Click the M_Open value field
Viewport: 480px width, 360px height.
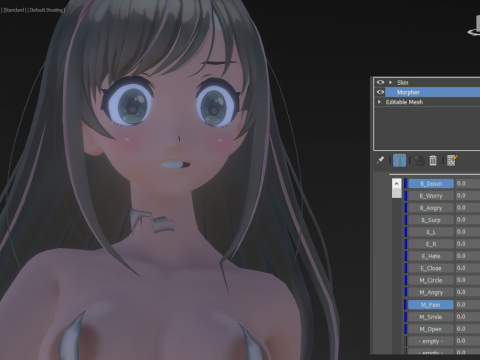468,329
